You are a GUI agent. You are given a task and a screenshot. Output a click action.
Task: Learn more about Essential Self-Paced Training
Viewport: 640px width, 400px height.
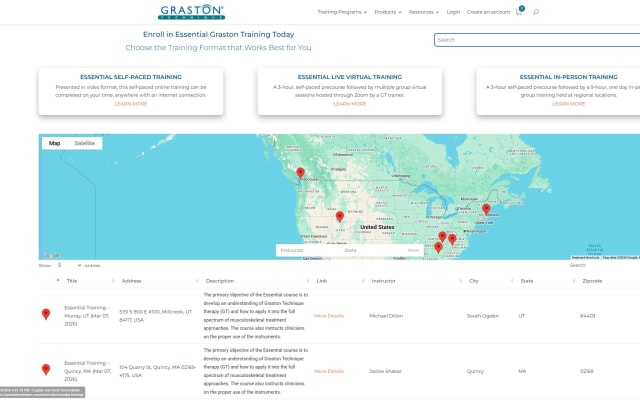131,104
